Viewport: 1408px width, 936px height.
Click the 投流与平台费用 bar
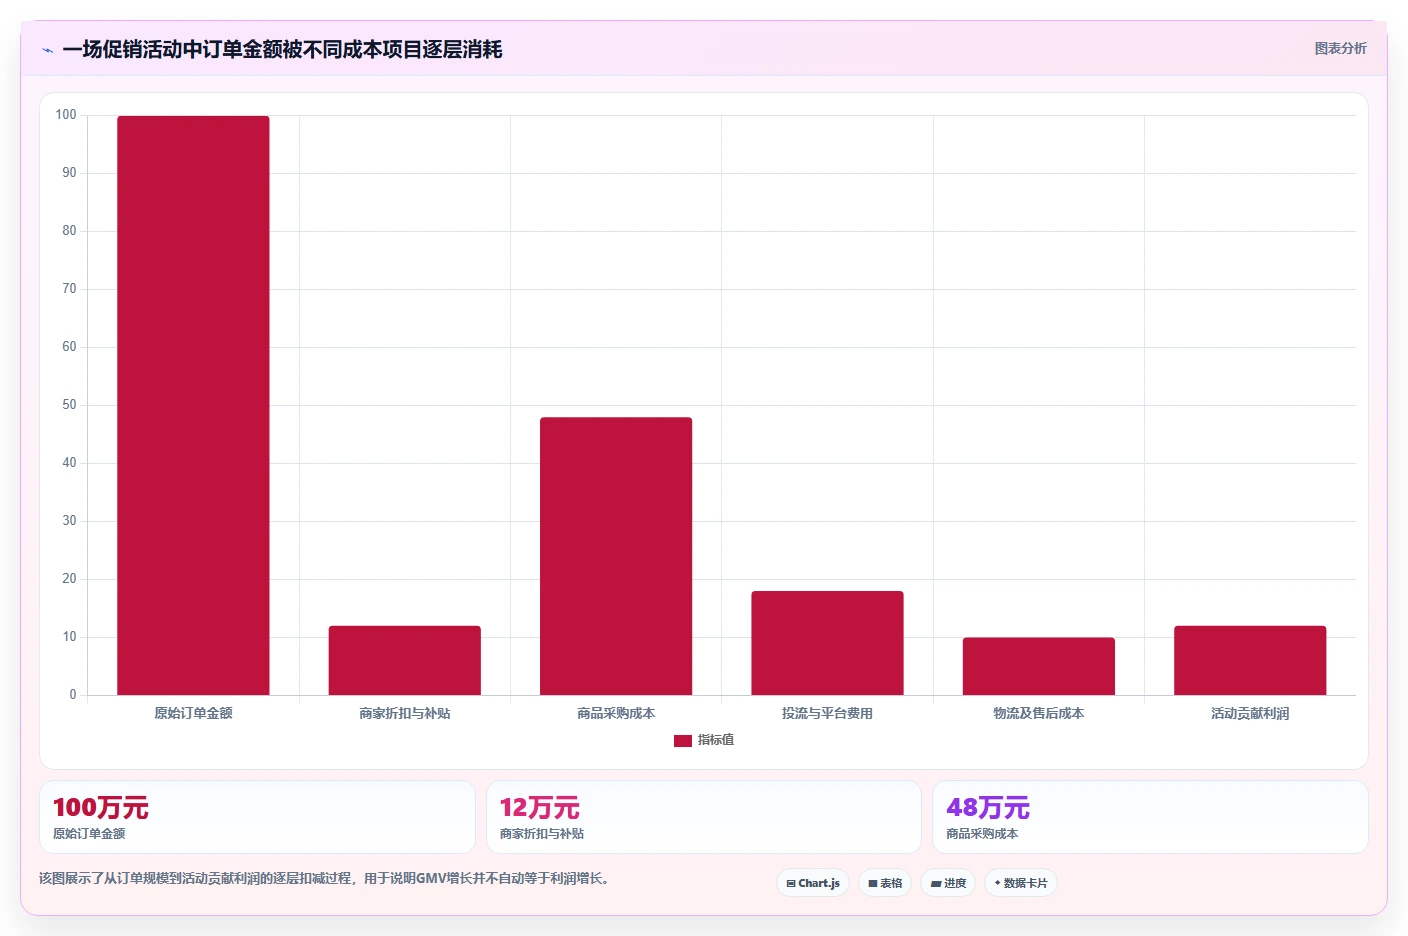[827, 643]
